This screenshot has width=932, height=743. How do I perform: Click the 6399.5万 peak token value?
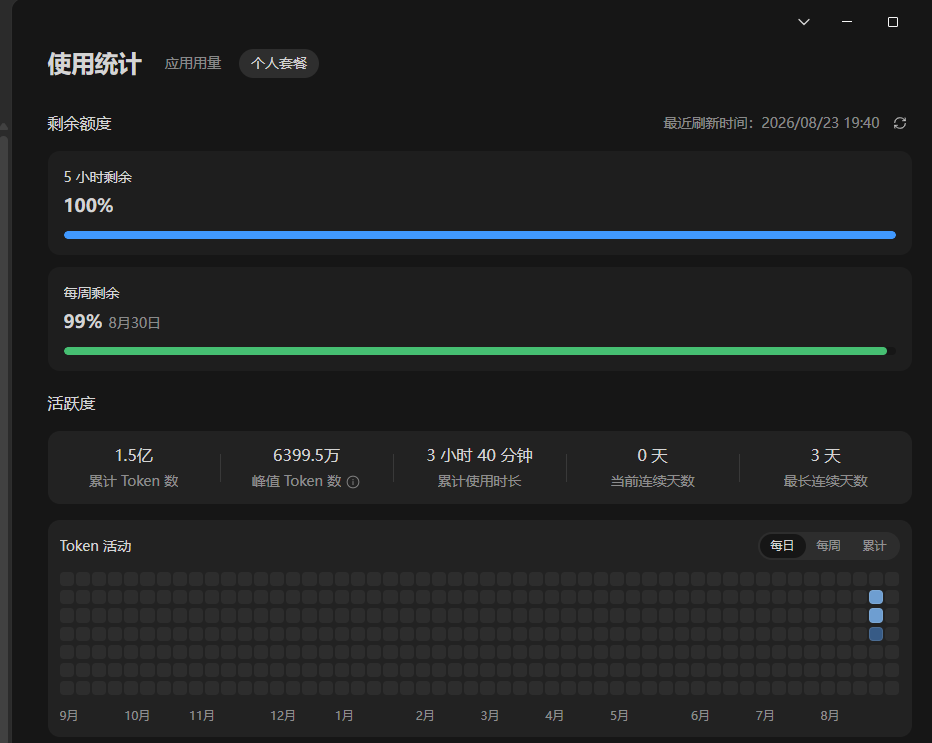coord(306,456)
